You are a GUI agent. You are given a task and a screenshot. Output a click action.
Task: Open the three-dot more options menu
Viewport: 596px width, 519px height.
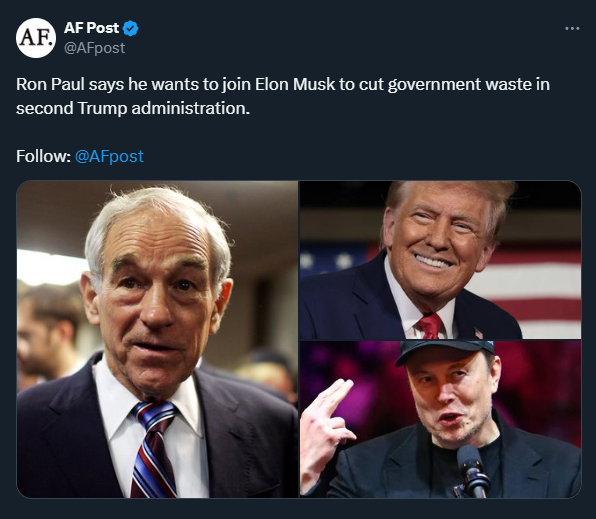point(572,29)
